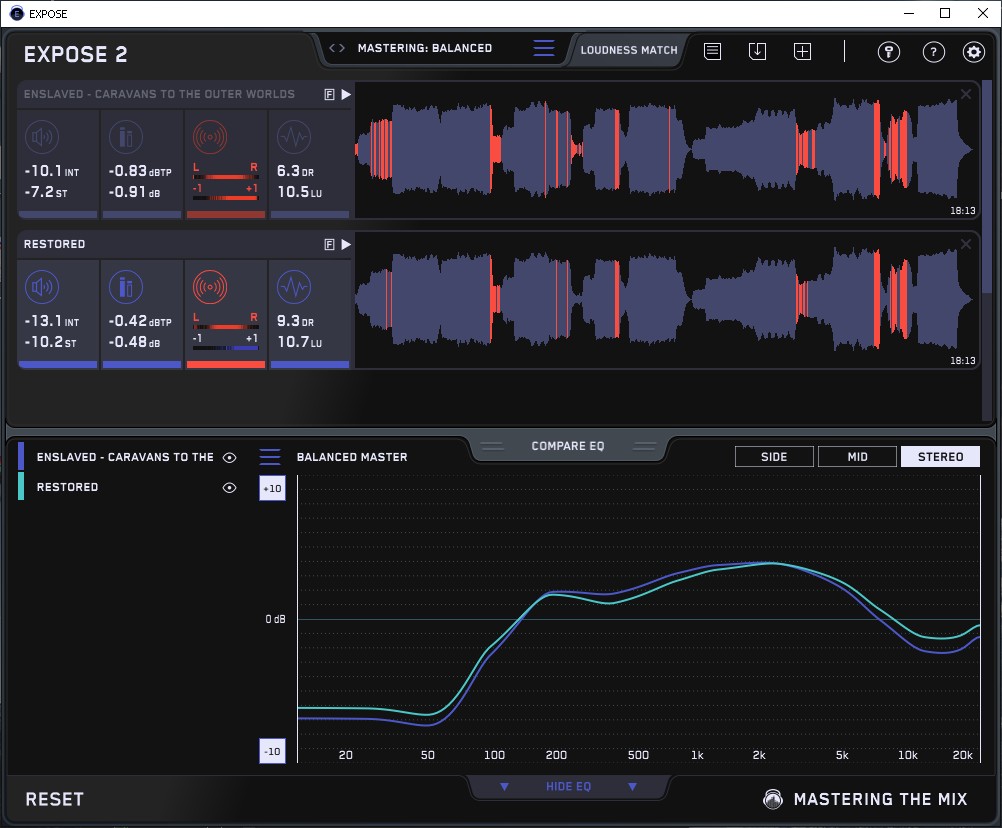Select the STEREO EQ view
1002x828 pixels.
(x=940, y=457)
